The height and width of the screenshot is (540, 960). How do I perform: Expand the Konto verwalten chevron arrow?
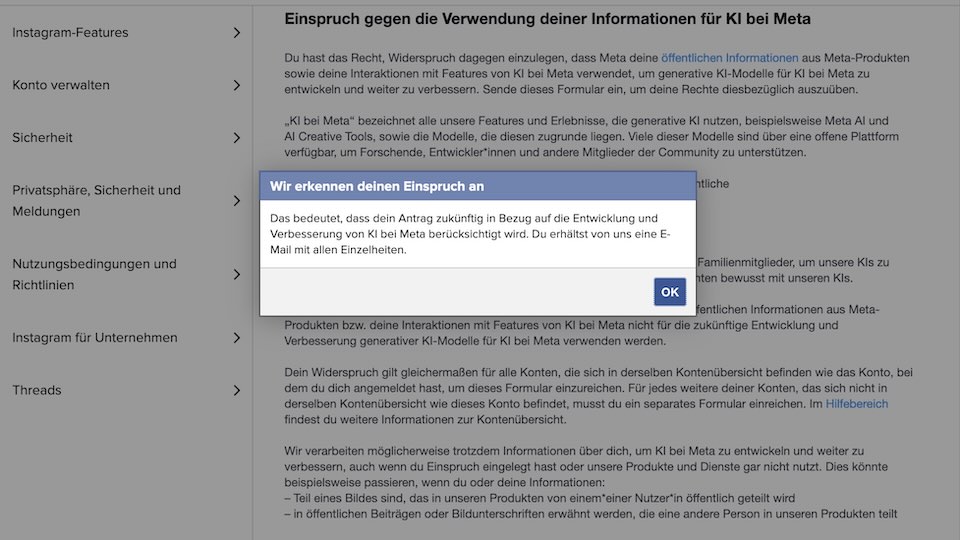pyautogui.click(x=236, y=85)
